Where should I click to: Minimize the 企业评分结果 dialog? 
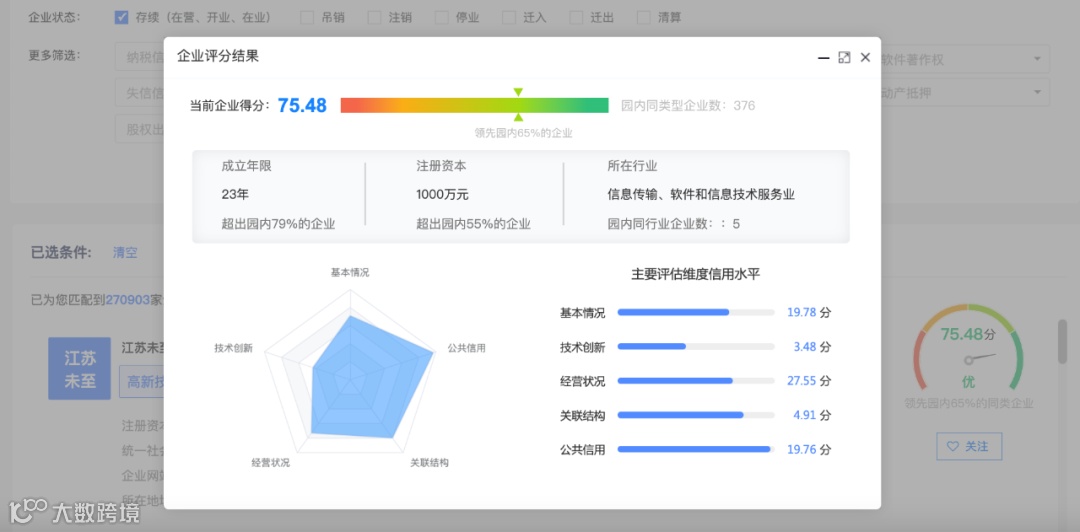point(823,58)
